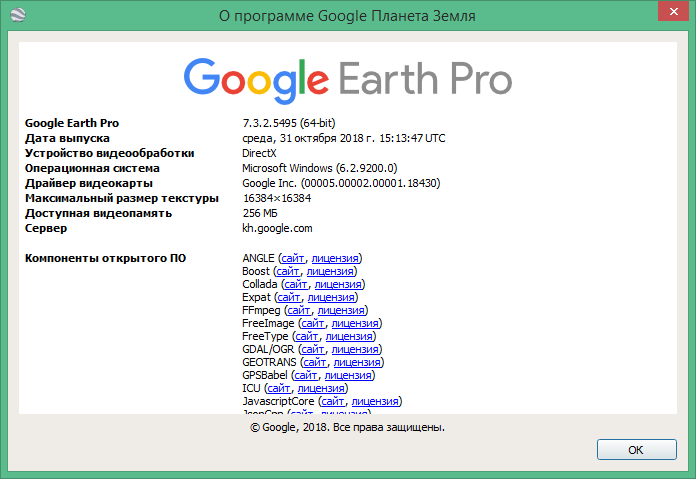Click the Дата выпуска label
Screen dimensions: 696x479
(67, 138)
